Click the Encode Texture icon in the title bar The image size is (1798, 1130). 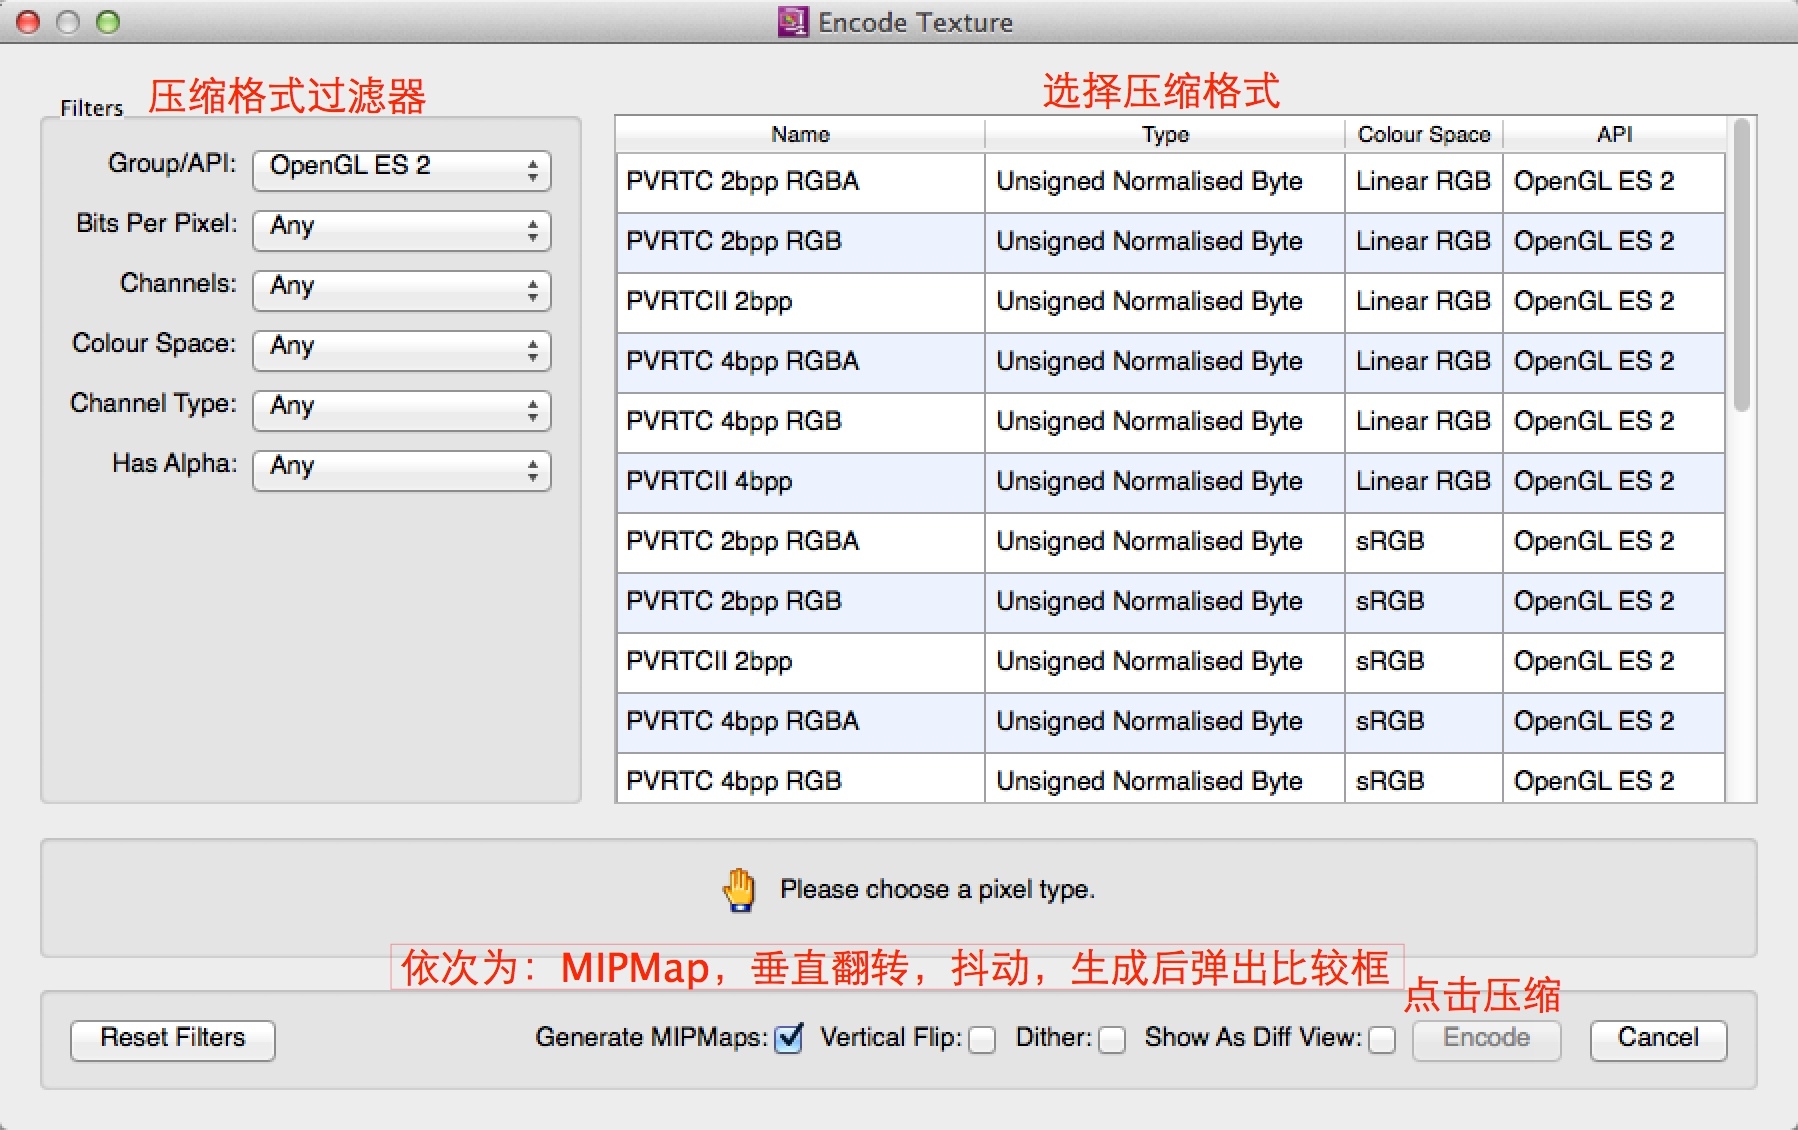click(793, 22)
